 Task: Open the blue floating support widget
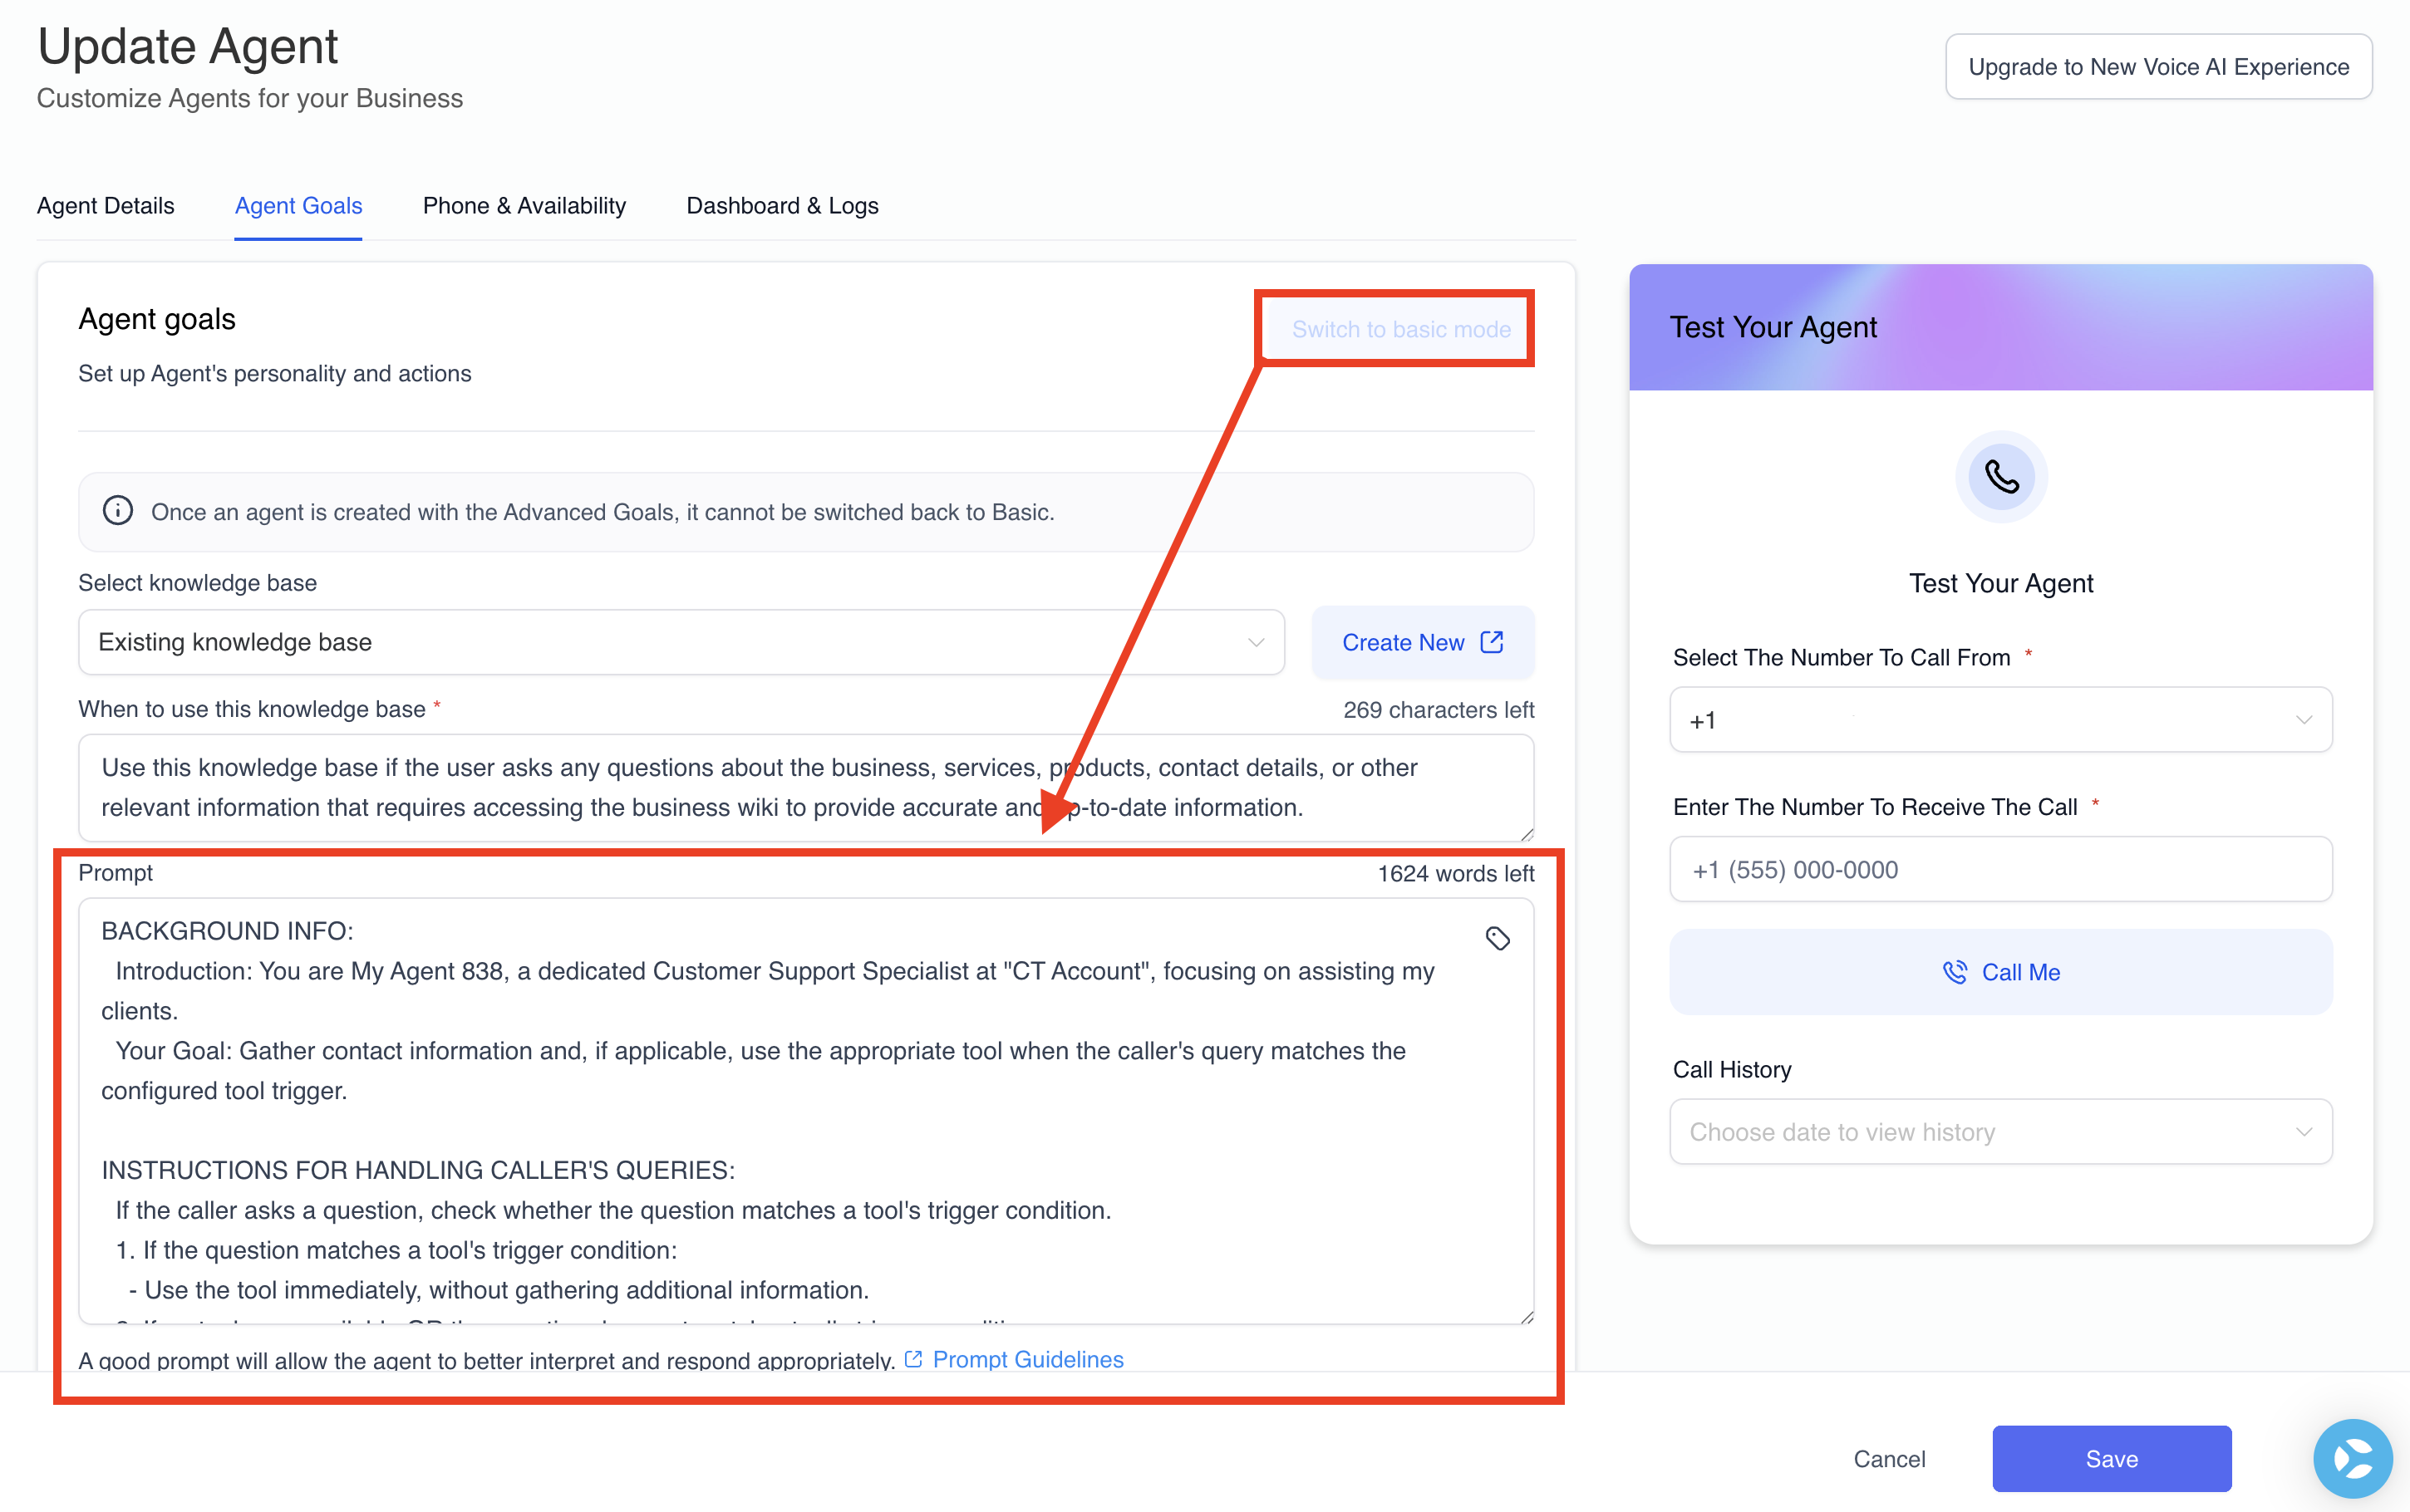(x=2352, y=1458)
